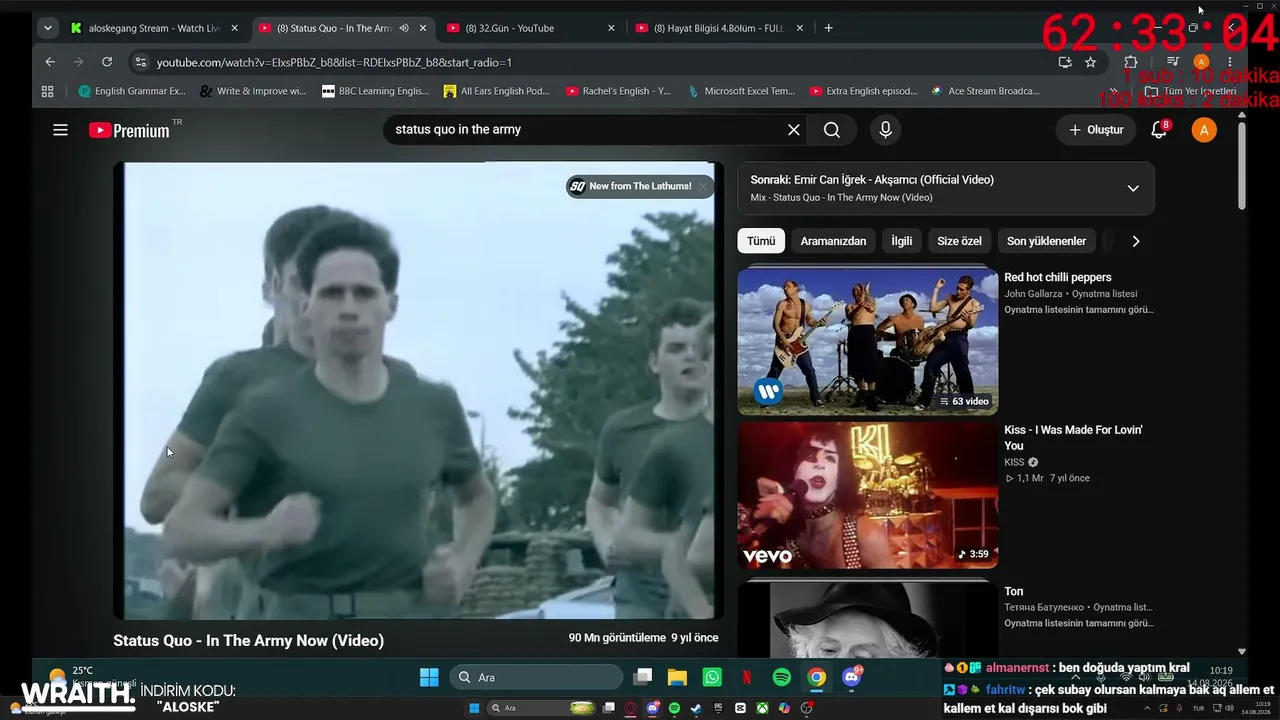Go back to the previous page in Chrome

click(x=50, y=62)
